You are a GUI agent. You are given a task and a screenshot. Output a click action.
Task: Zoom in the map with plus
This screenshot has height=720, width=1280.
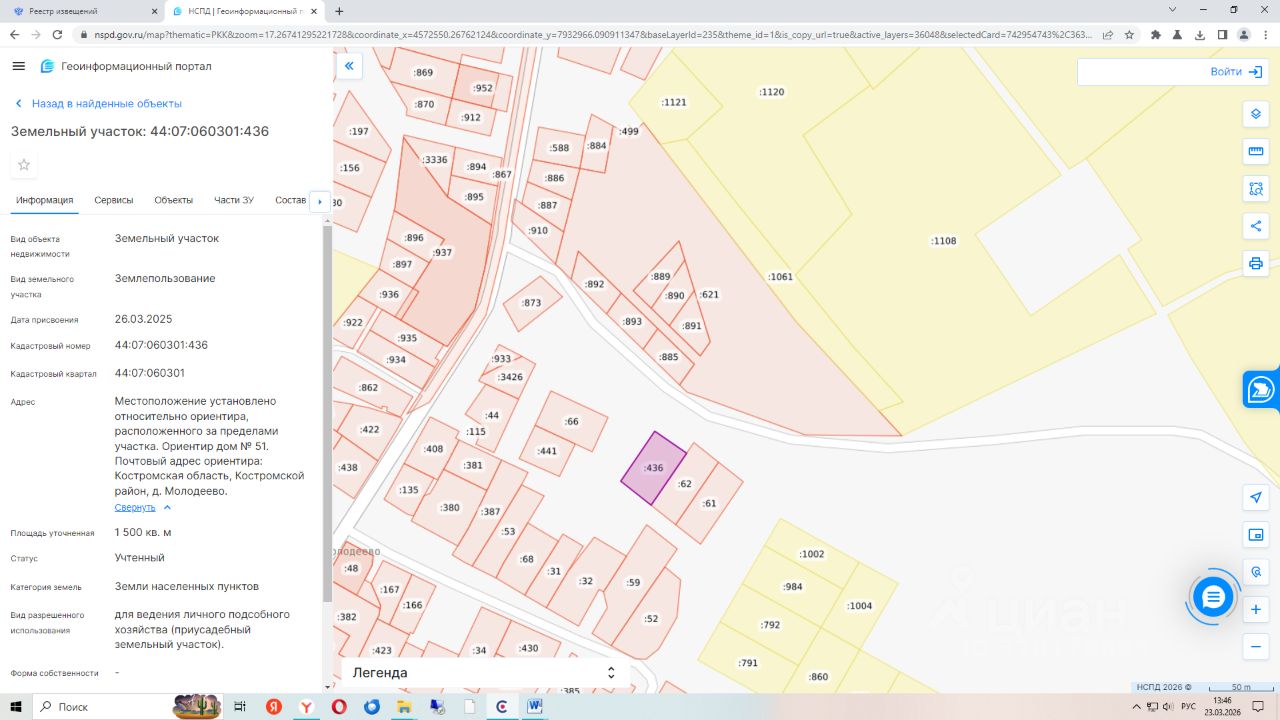(1256, 609)
